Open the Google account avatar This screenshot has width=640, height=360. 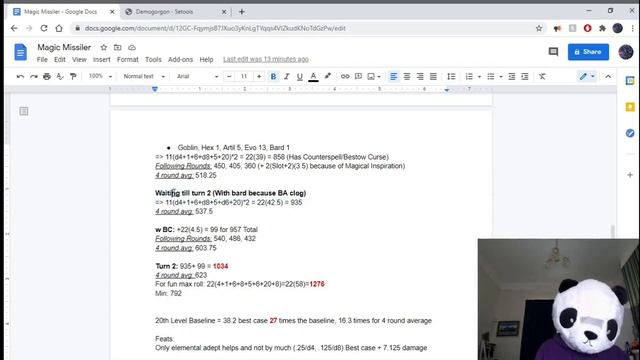click(x=626, y=52)
